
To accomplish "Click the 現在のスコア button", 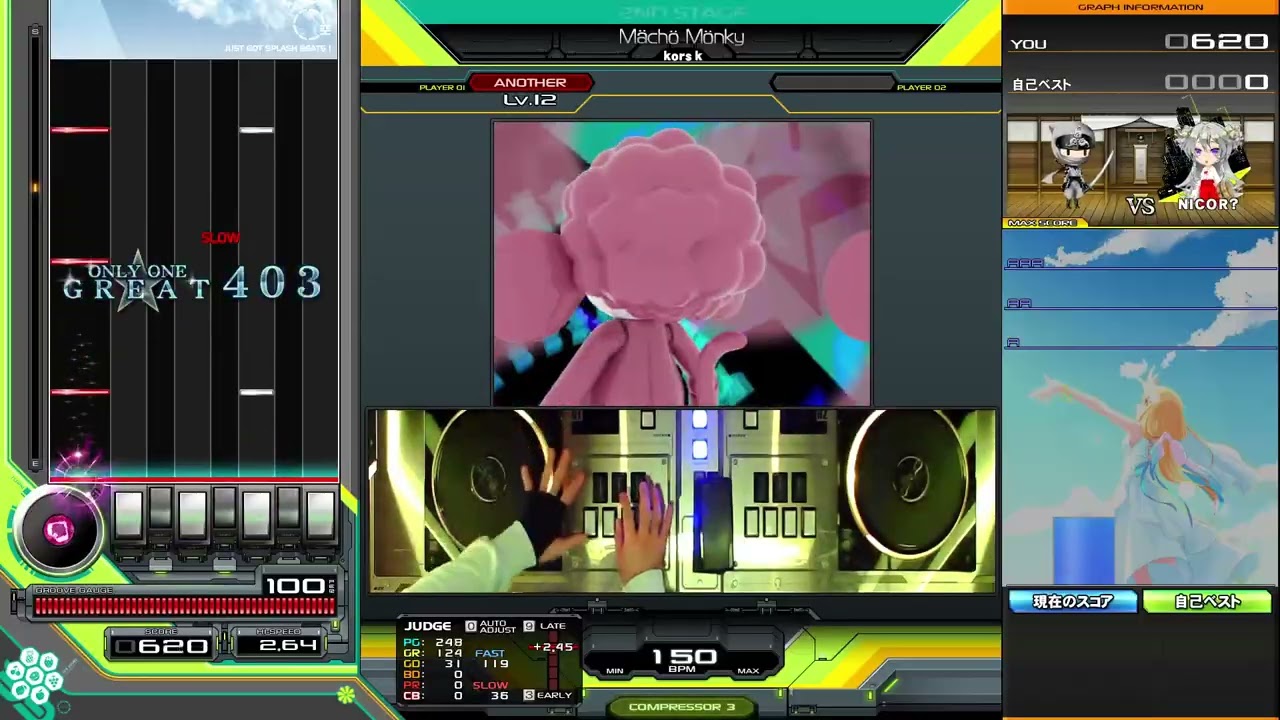I will pos(1073,601).
